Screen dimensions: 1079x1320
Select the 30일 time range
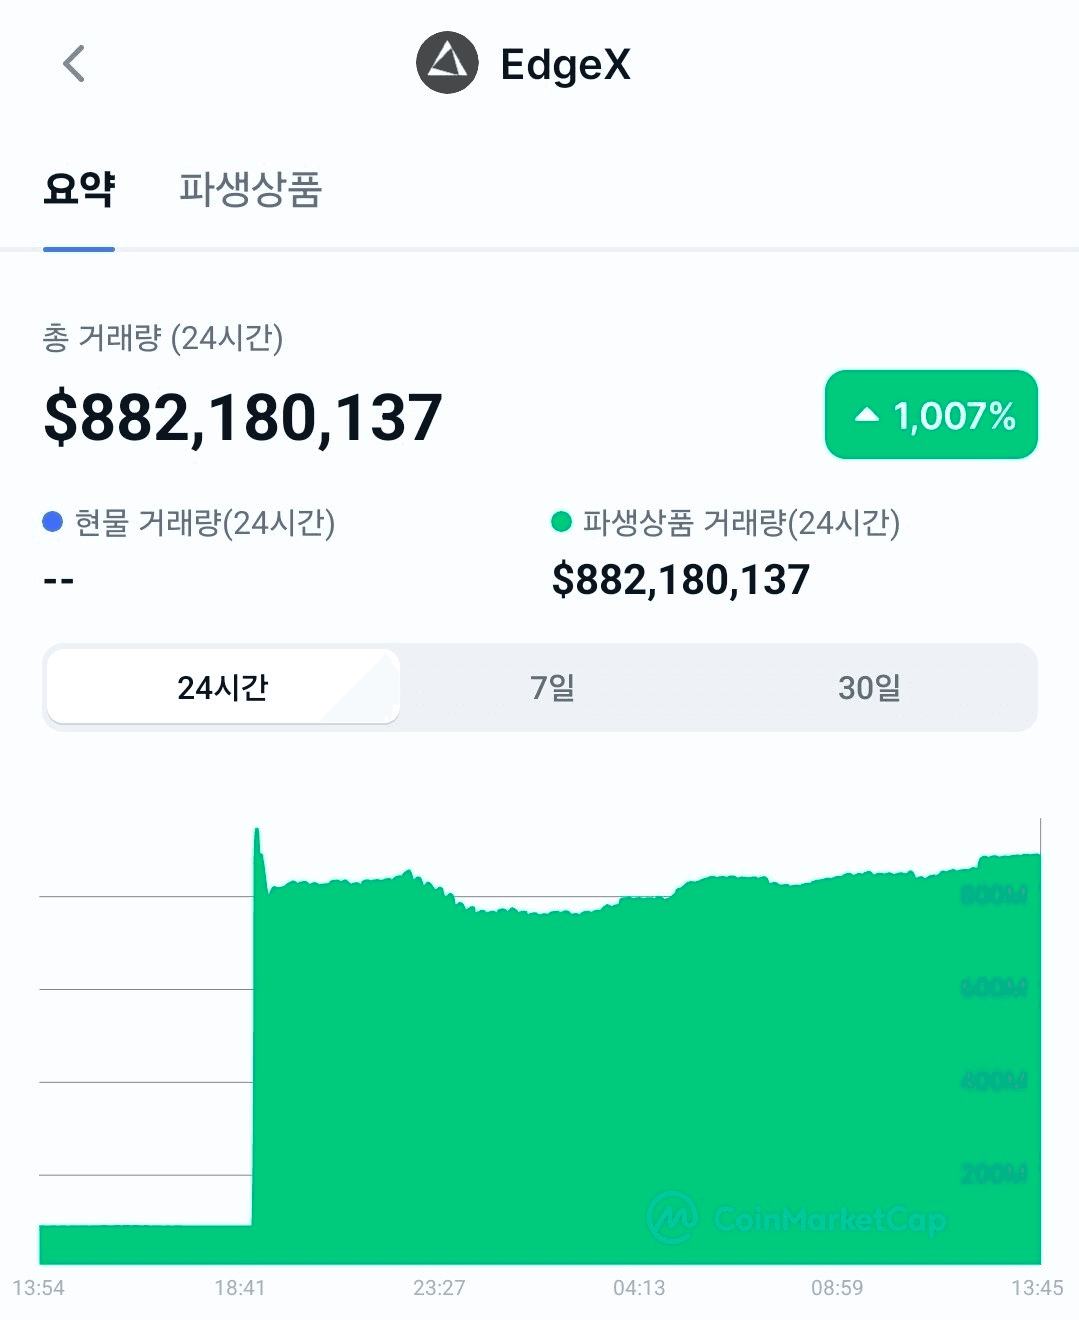(x=869, y=687)
